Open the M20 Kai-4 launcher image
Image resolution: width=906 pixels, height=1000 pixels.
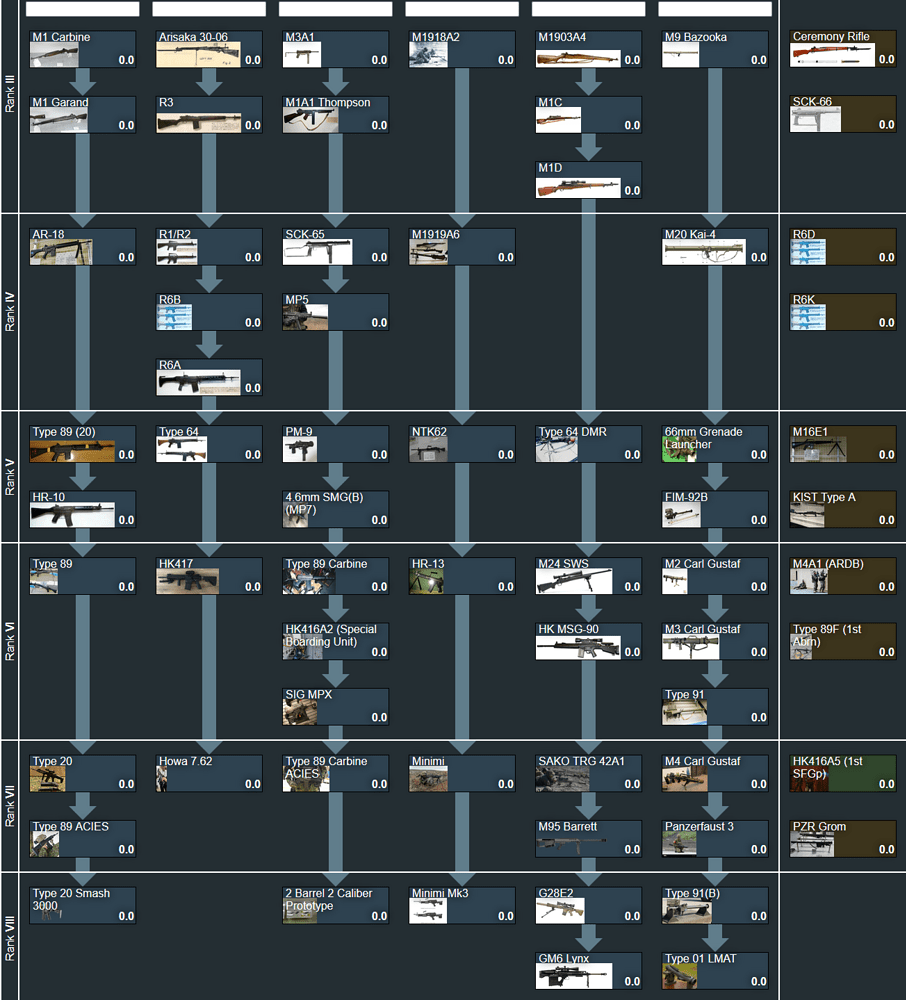coord(704,253)
